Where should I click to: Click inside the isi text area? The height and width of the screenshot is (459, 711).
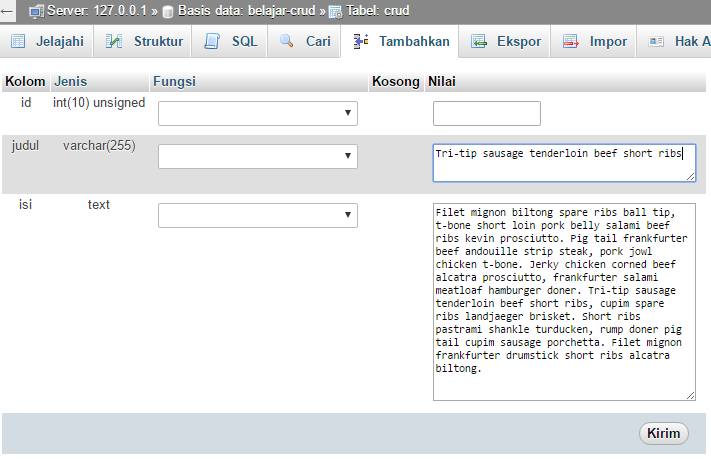563,300
